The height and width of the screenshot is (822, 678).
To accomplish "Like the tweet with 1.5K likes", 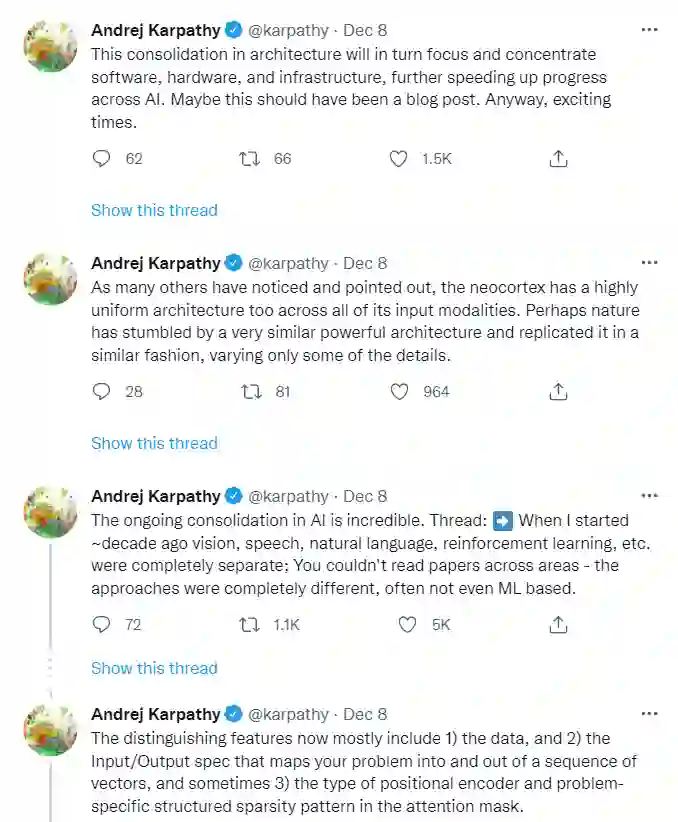I will 399,158.
